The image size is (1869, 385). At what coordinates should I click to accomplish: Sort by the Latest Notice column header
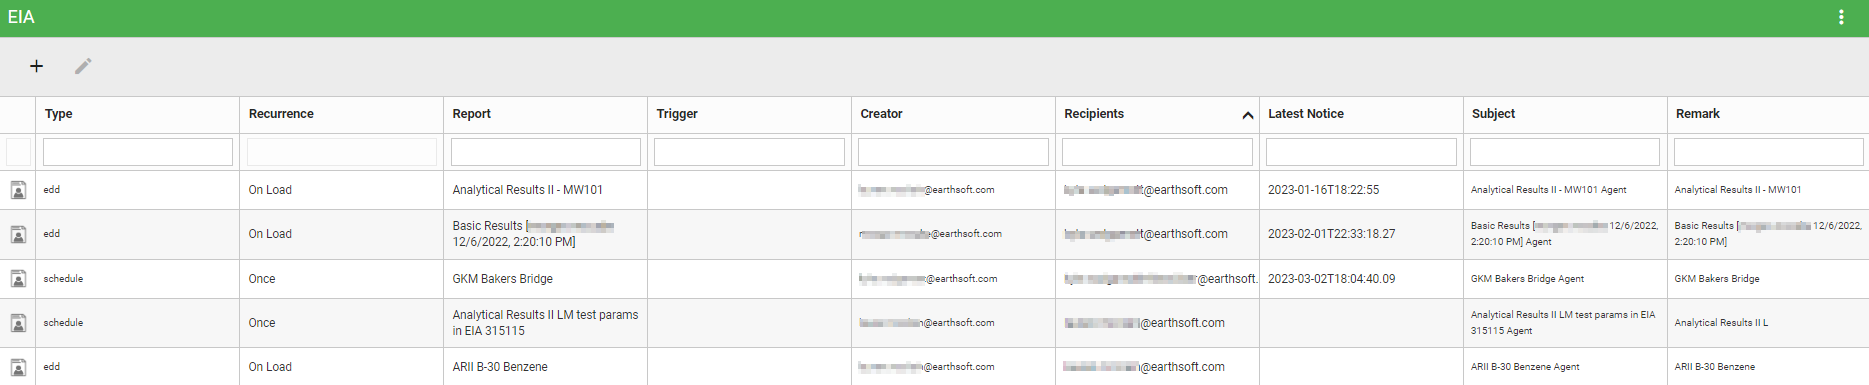pyautogui.click(x=1306, y=114)
